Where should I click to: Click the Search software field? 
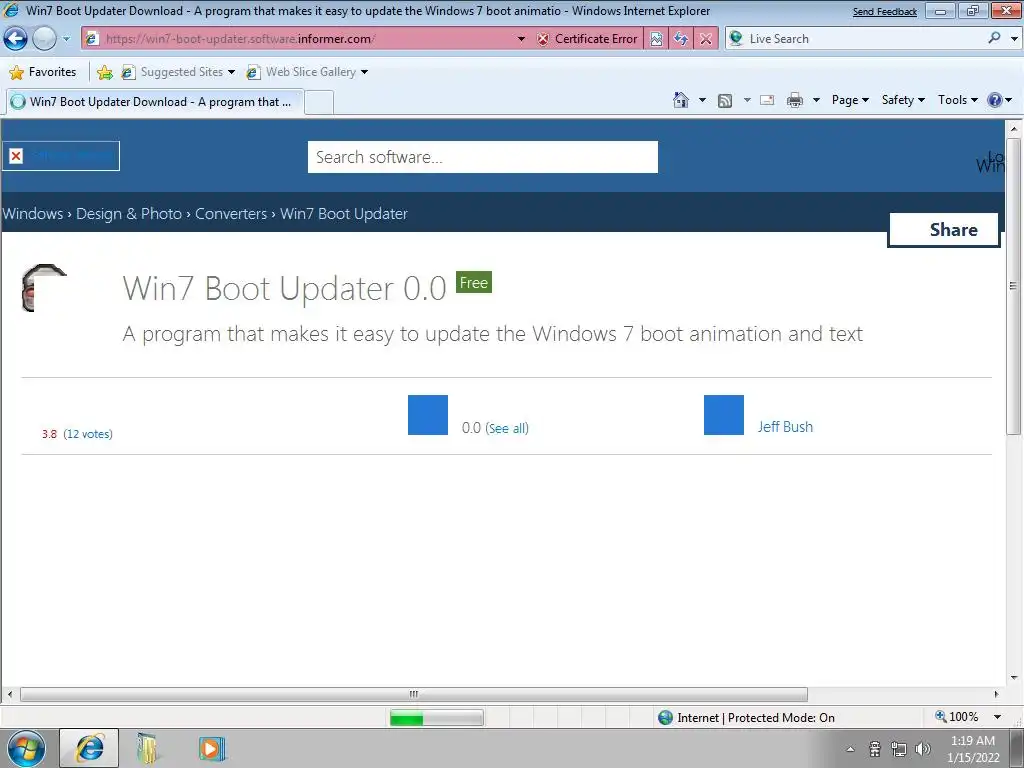[x=483, y=157]
